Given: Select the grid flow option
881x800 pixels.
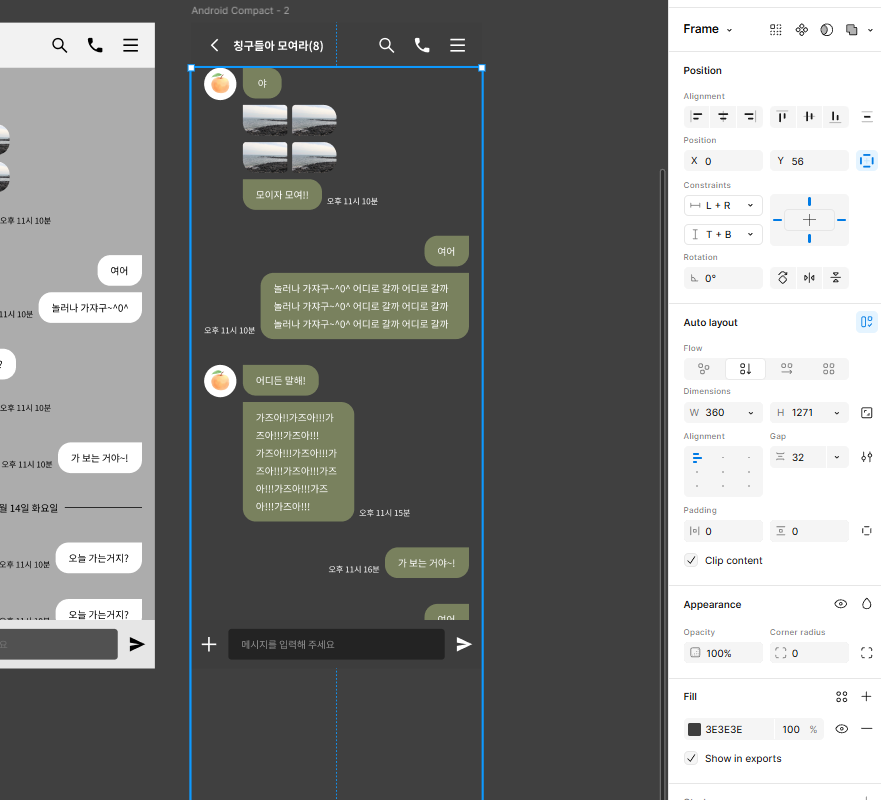Looking at the screenshot, I should 828,369.
